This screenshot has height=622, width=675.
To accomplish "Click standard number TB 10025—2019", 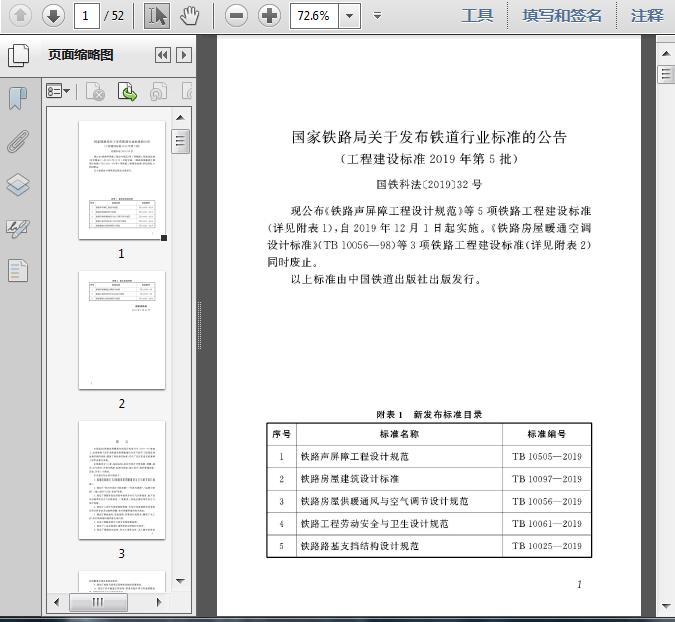I will tap(547, 546).
